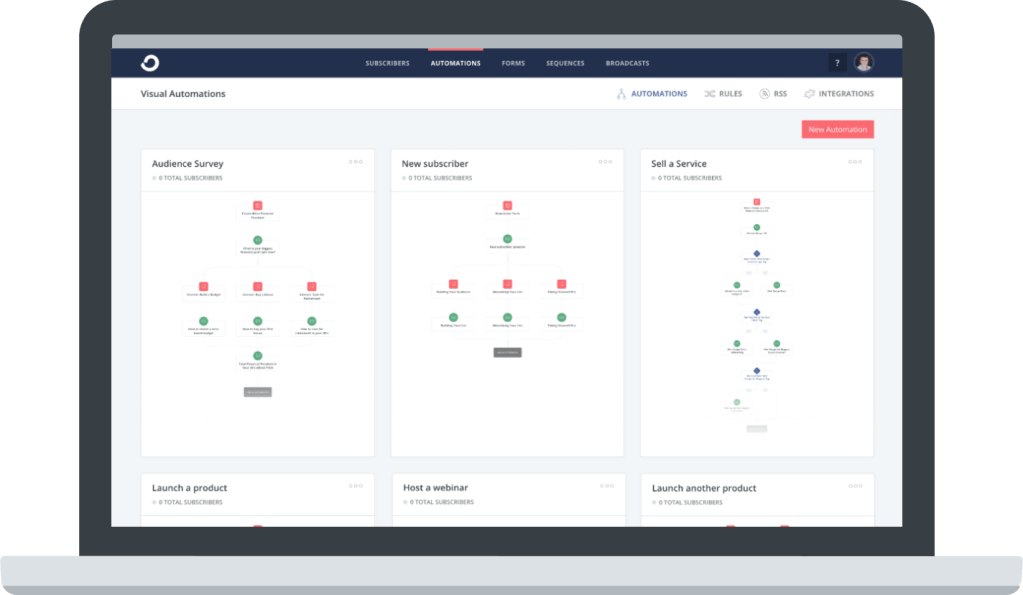Open the Launch a product three-dot menu

click(x=355, y=486)
